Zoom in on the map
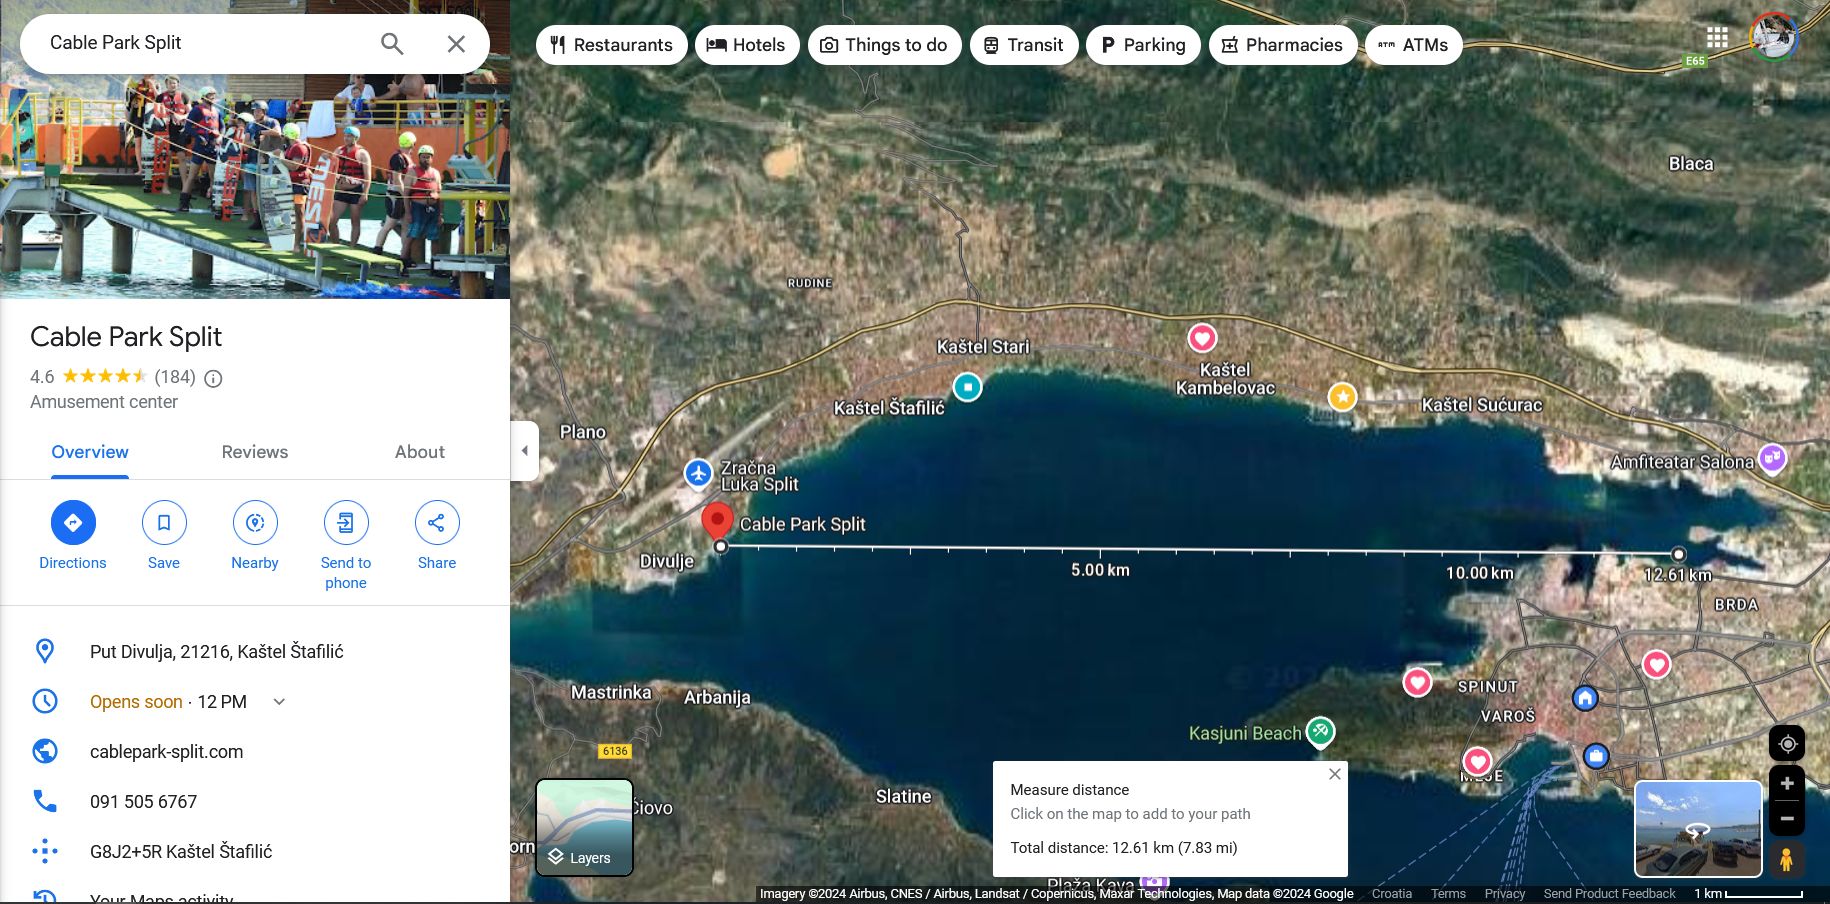 1787,784
